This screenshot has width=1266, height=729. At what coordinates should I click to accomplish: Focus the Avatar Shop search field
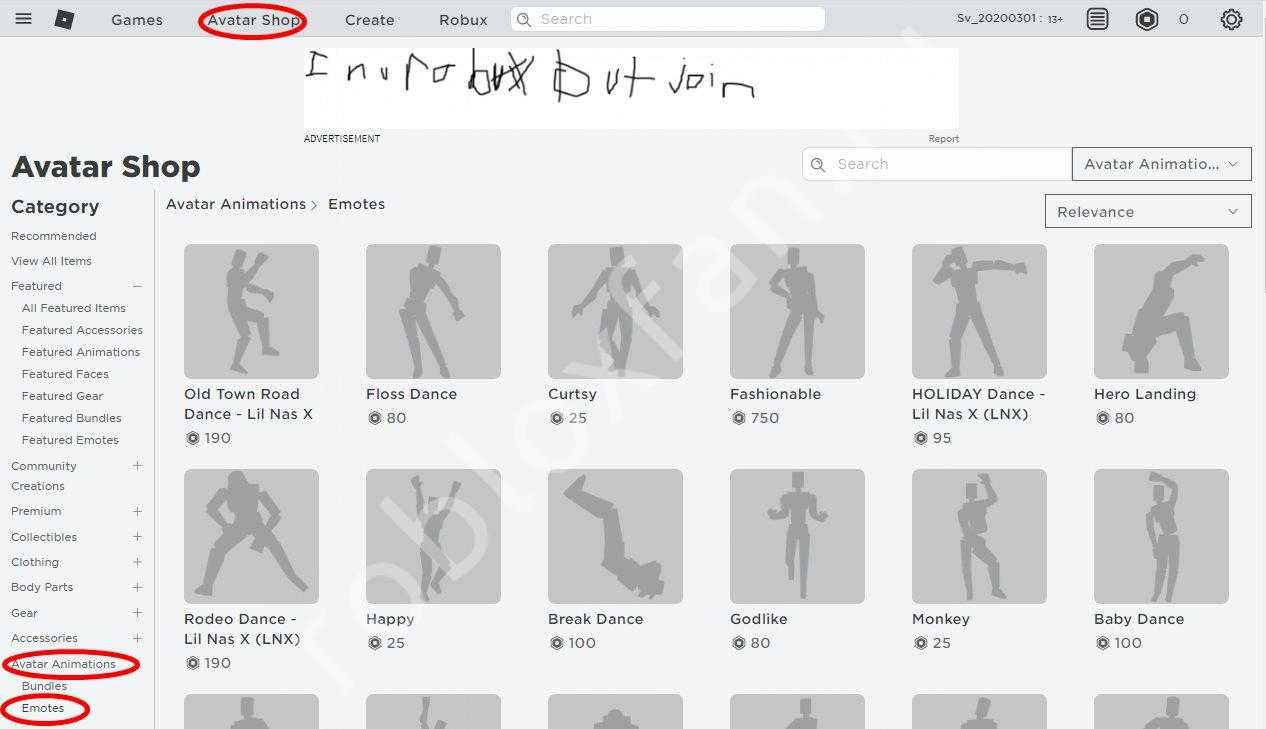936,164
